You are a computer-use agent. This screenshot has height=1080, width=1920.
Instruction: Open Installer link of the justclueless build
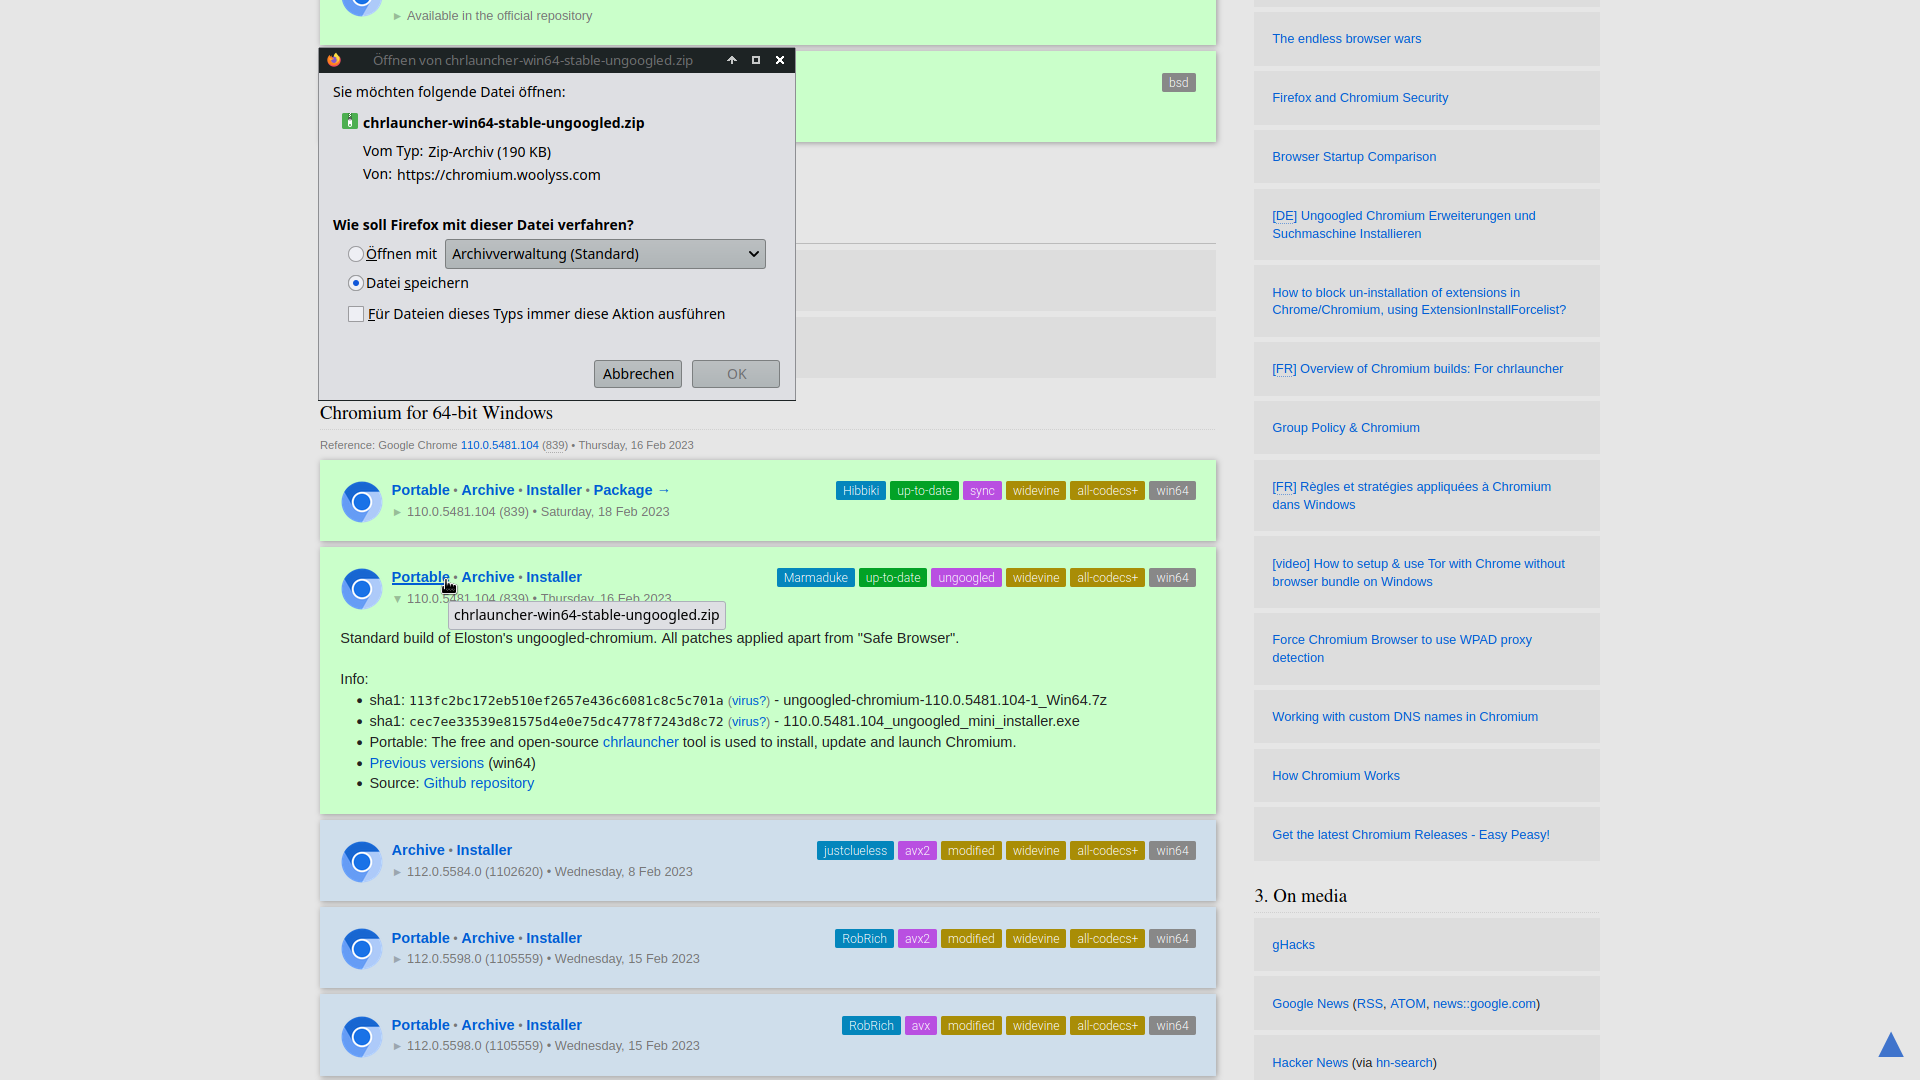[484, 850]
